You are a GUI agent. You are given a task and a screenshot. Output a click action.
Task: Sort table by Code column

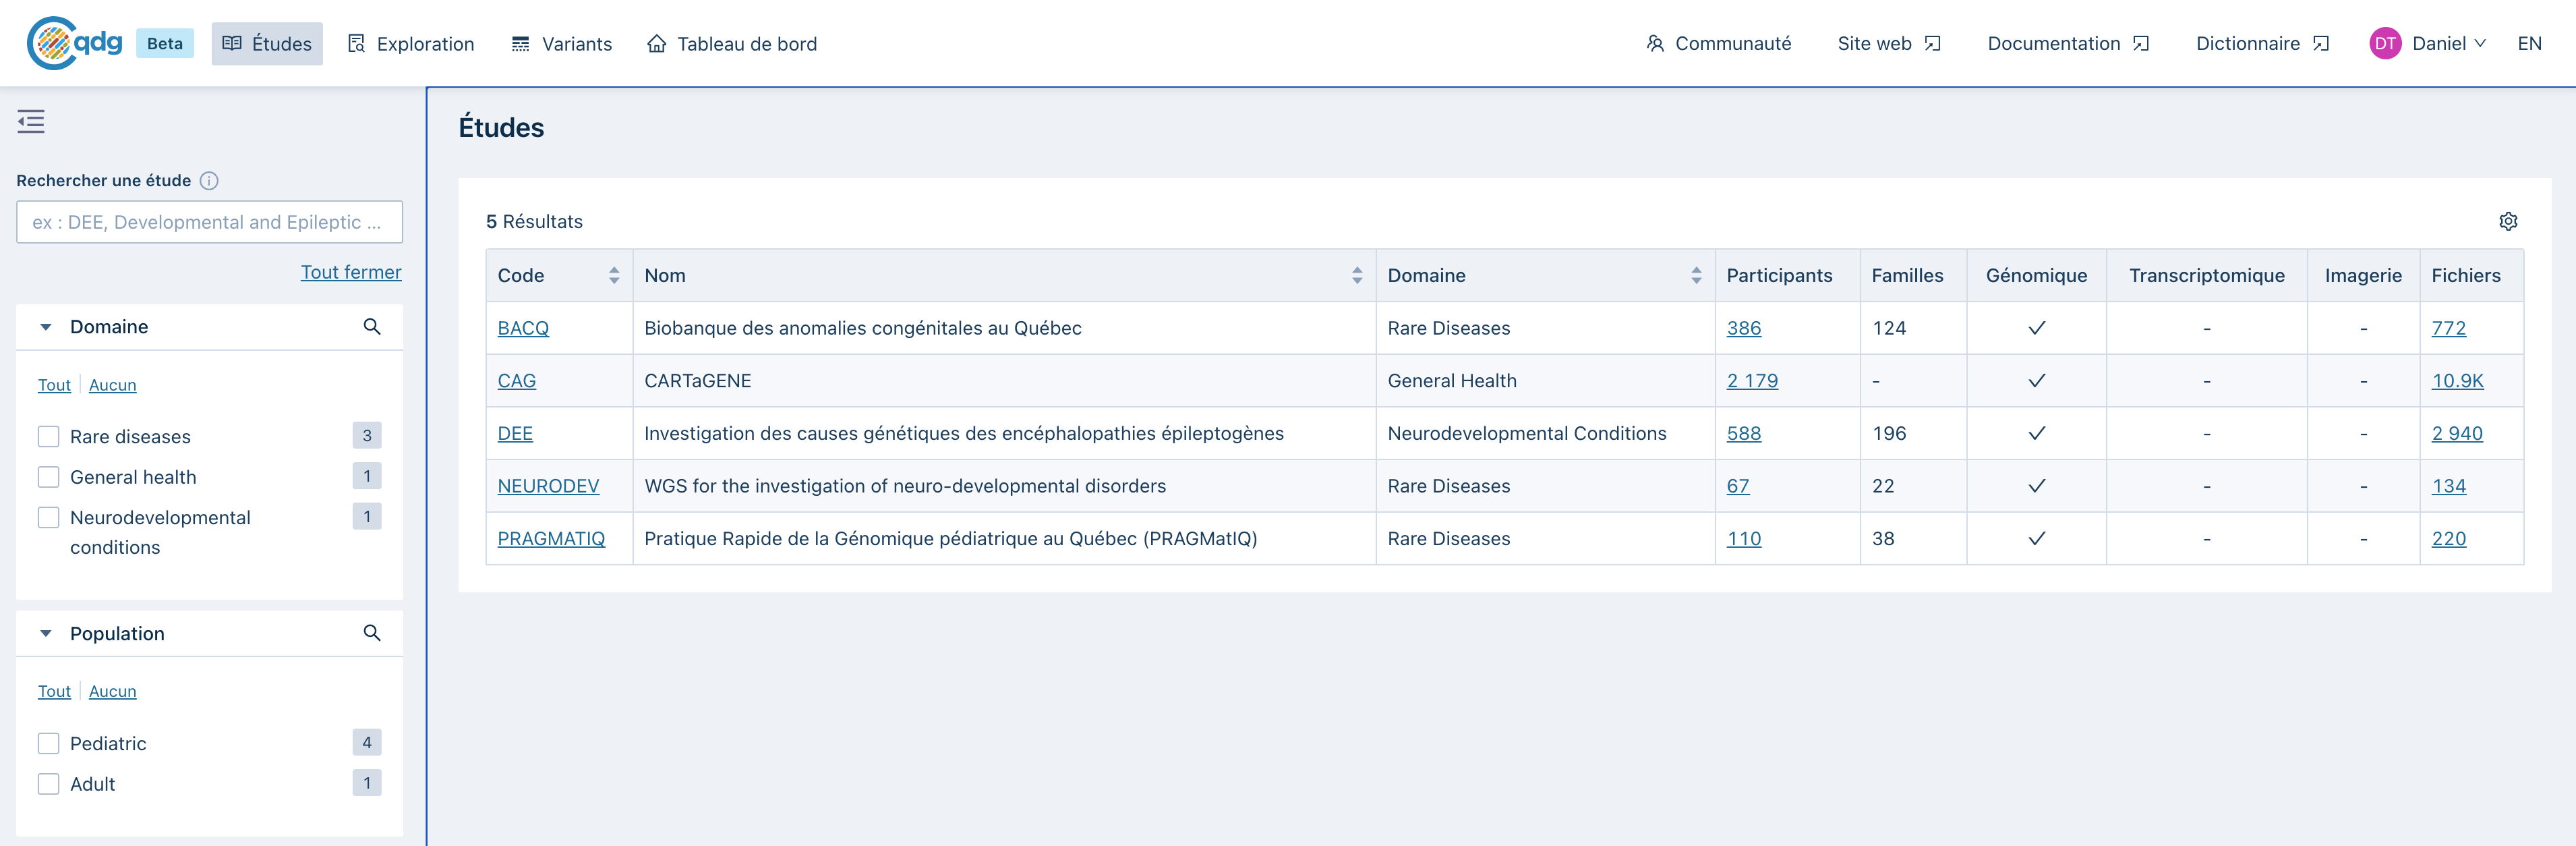[613, 275]
